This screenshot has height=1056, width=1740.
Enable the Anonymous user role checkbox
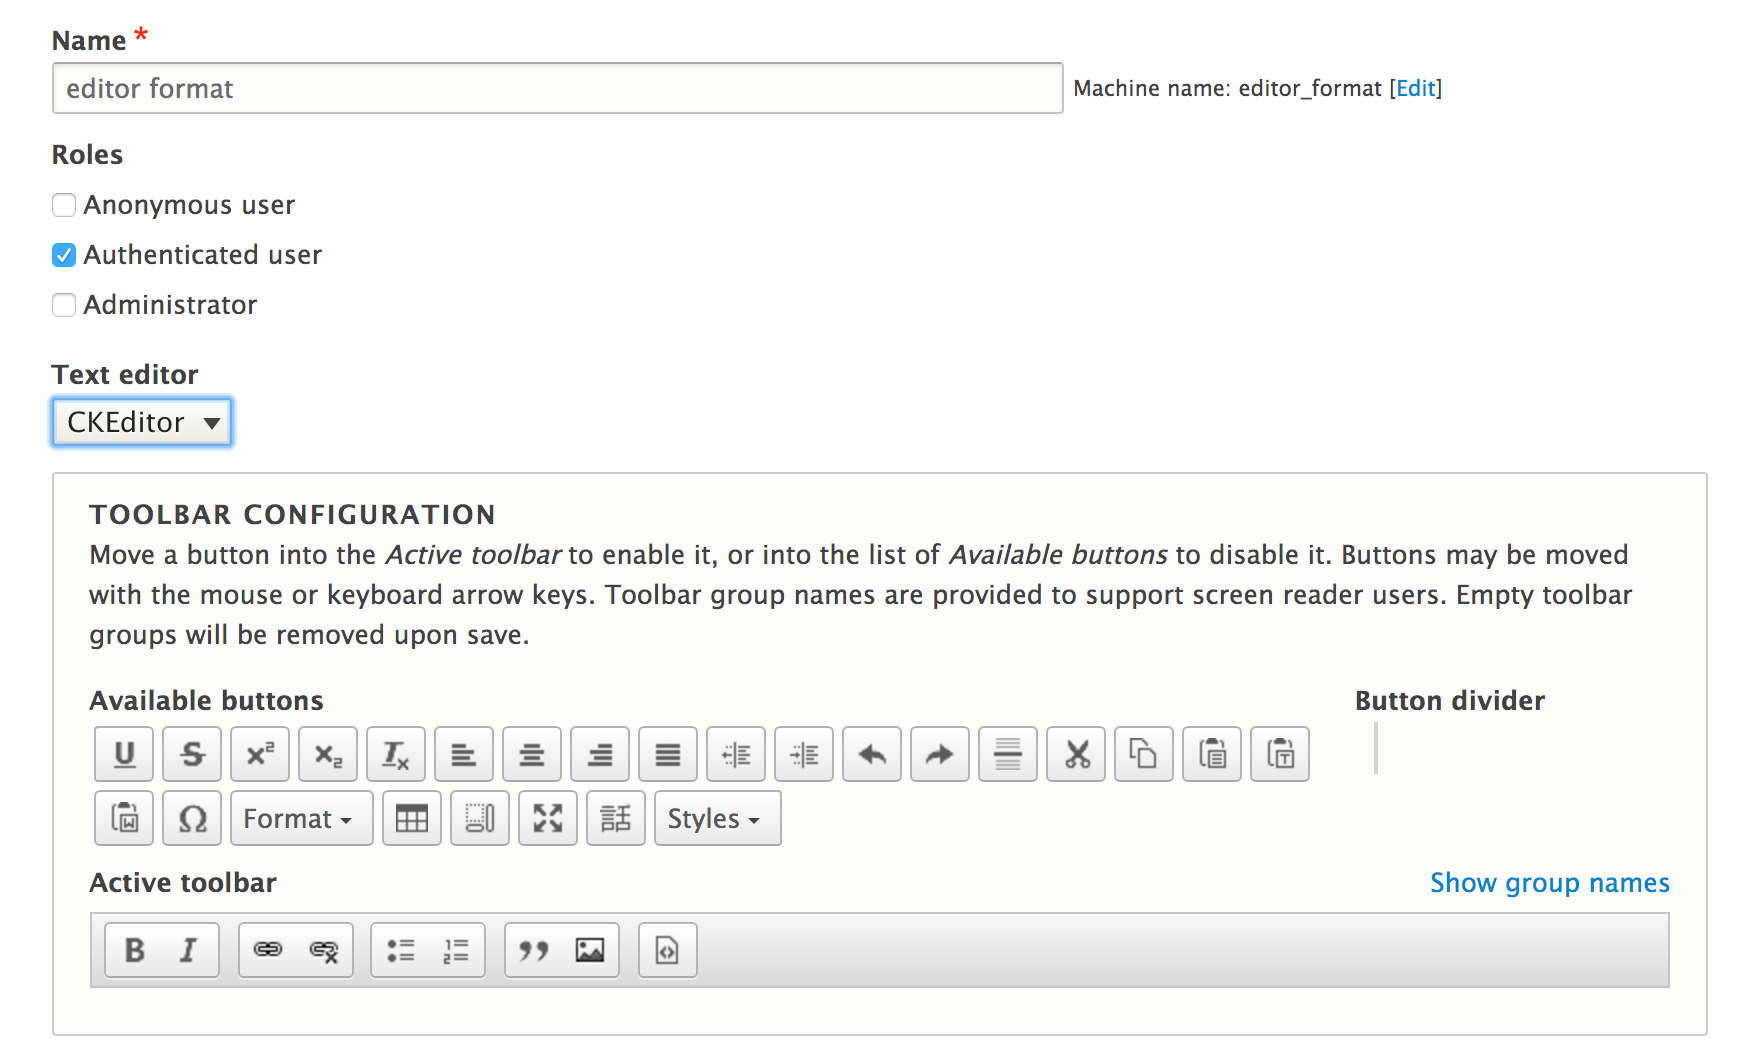click(64, 205)
